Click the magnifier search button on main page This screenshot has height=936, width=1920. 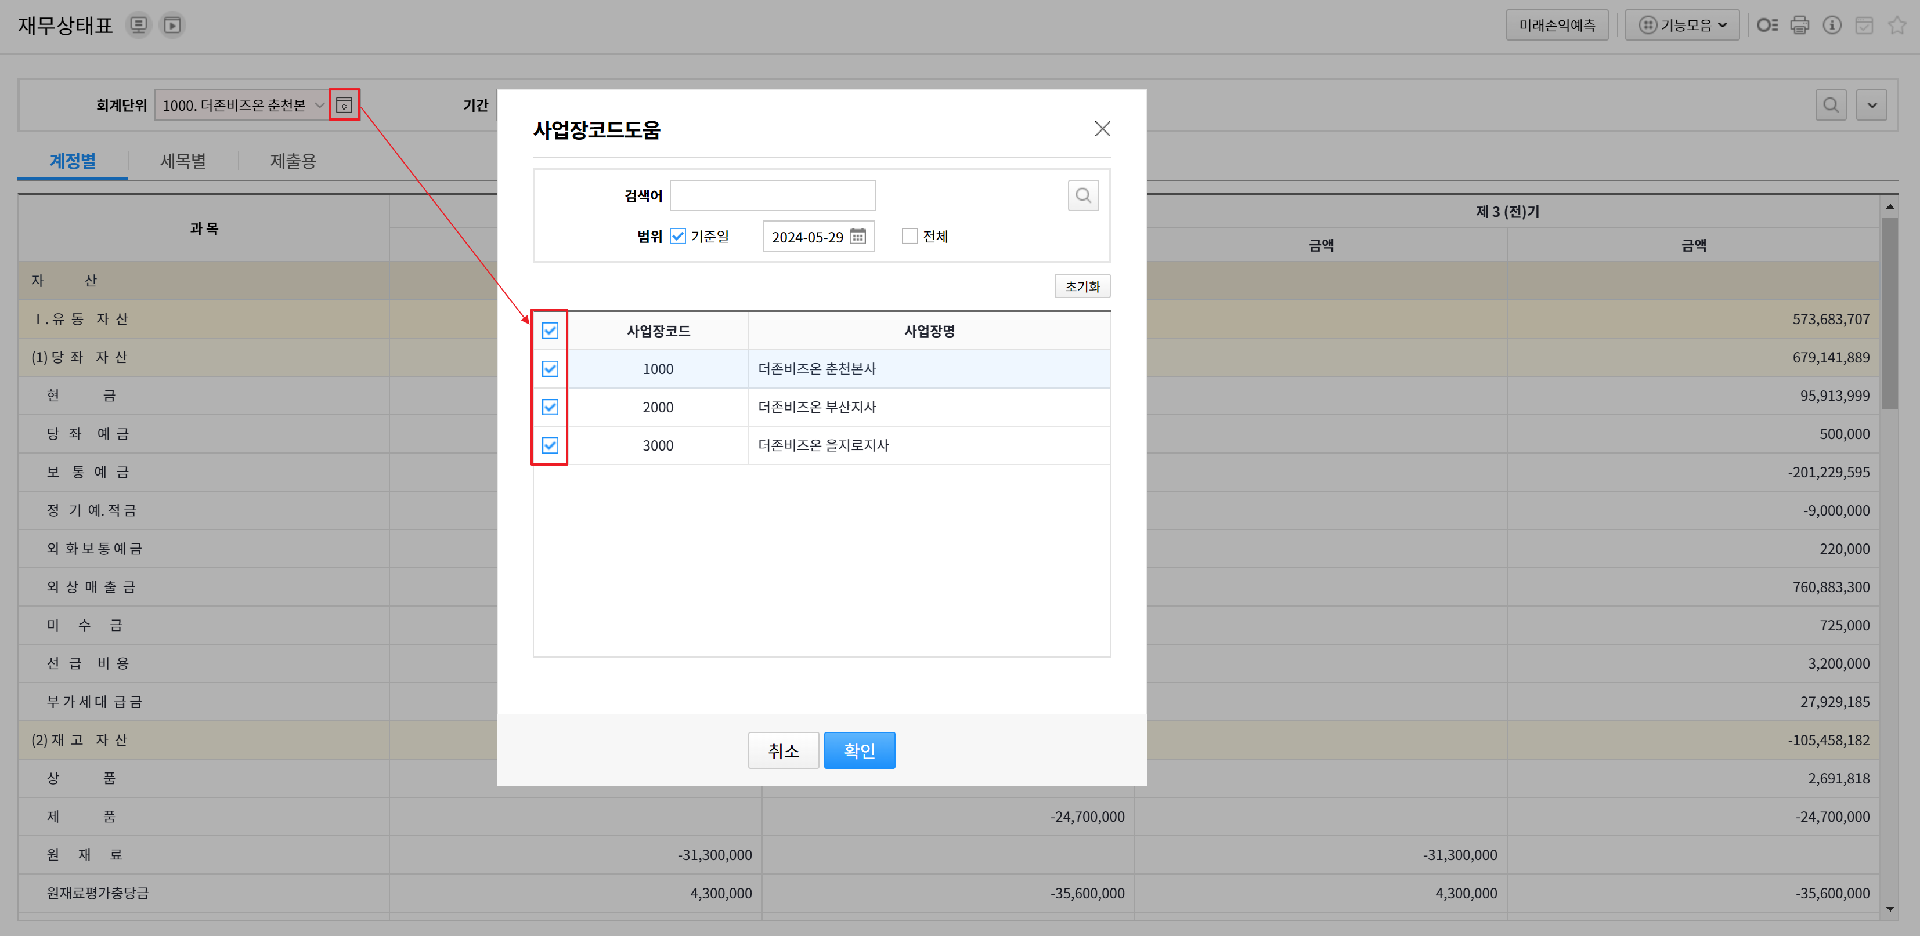click(x=1831, y=105)
